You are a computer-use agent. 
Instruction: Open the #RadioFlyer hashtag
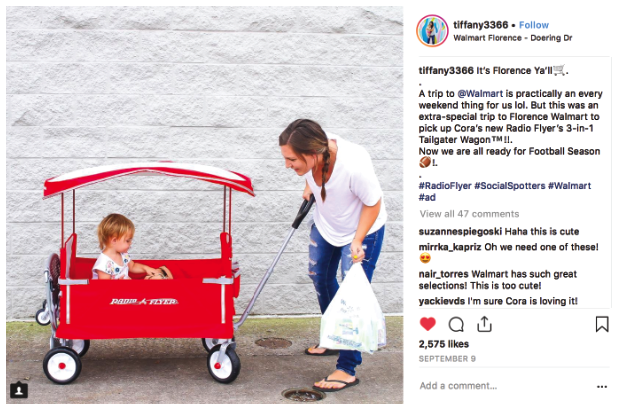[x=445, y=186]
